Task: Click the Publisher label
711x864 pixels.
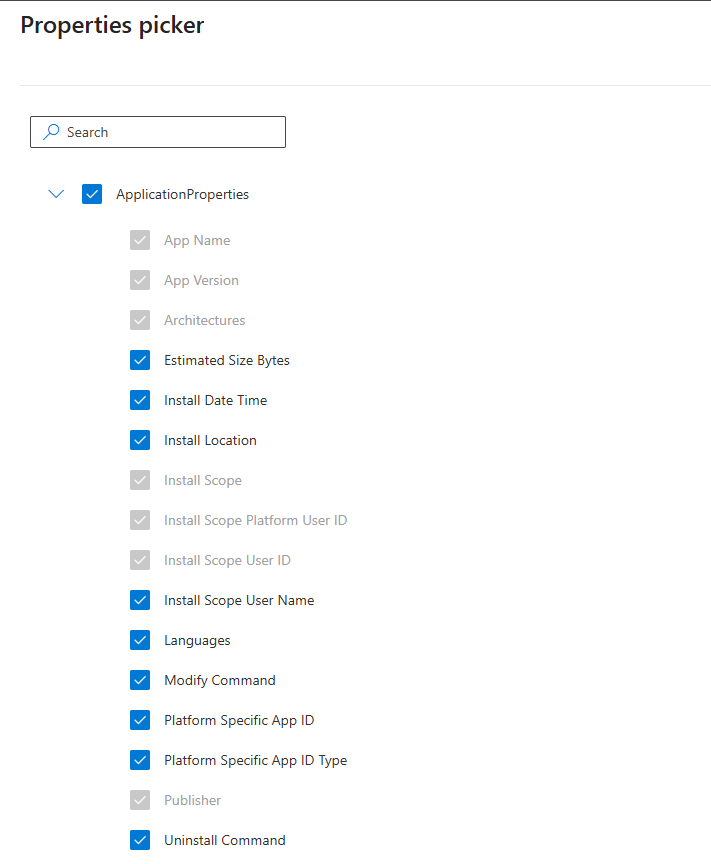Action: [192, 800]
